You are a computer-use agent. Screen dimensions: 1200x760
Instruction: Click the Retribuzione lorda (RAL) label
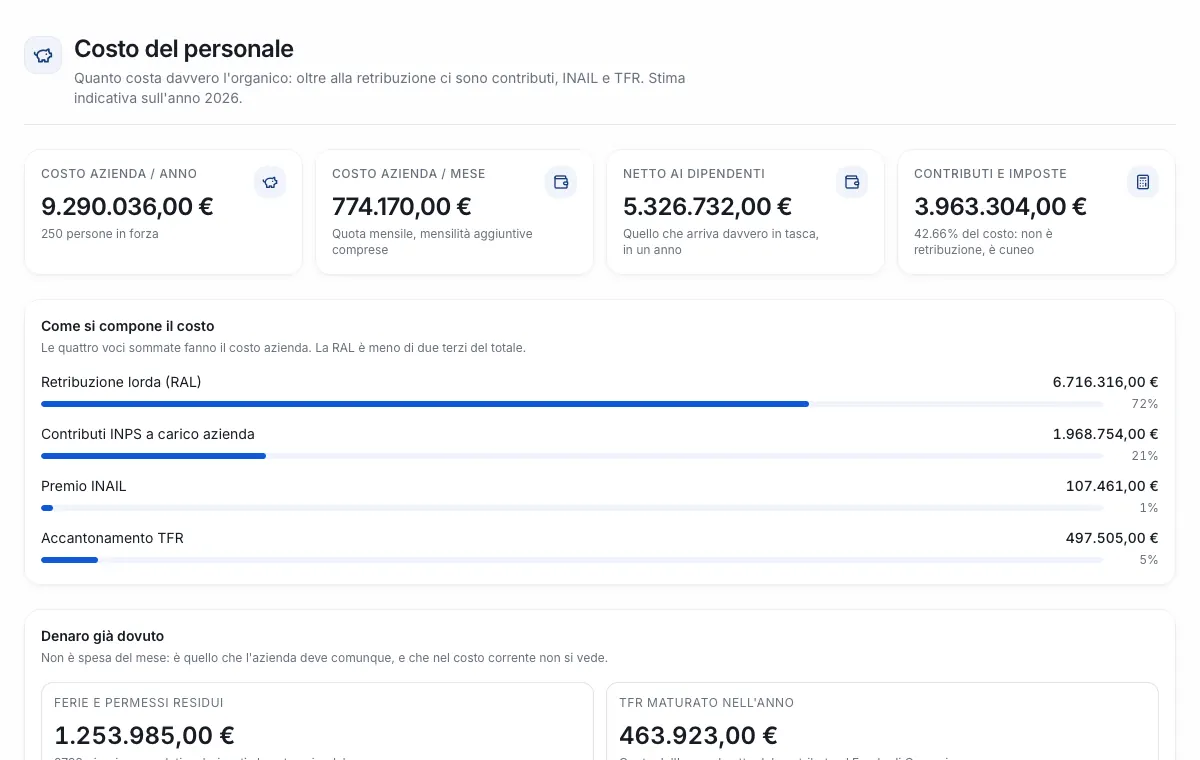coord(121,382)
